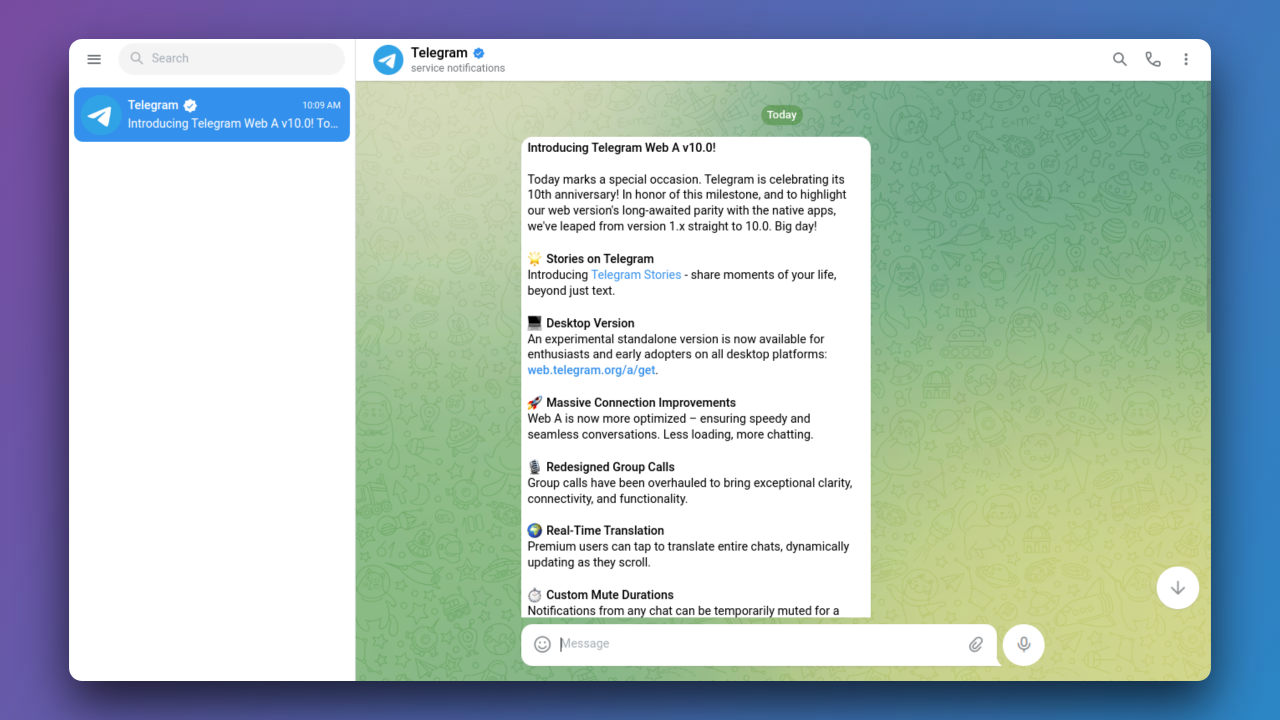The width and height of the screenshot is (1280, 720).
Task: Open the three-dot more actions menu
Action: pos(1186,59)
